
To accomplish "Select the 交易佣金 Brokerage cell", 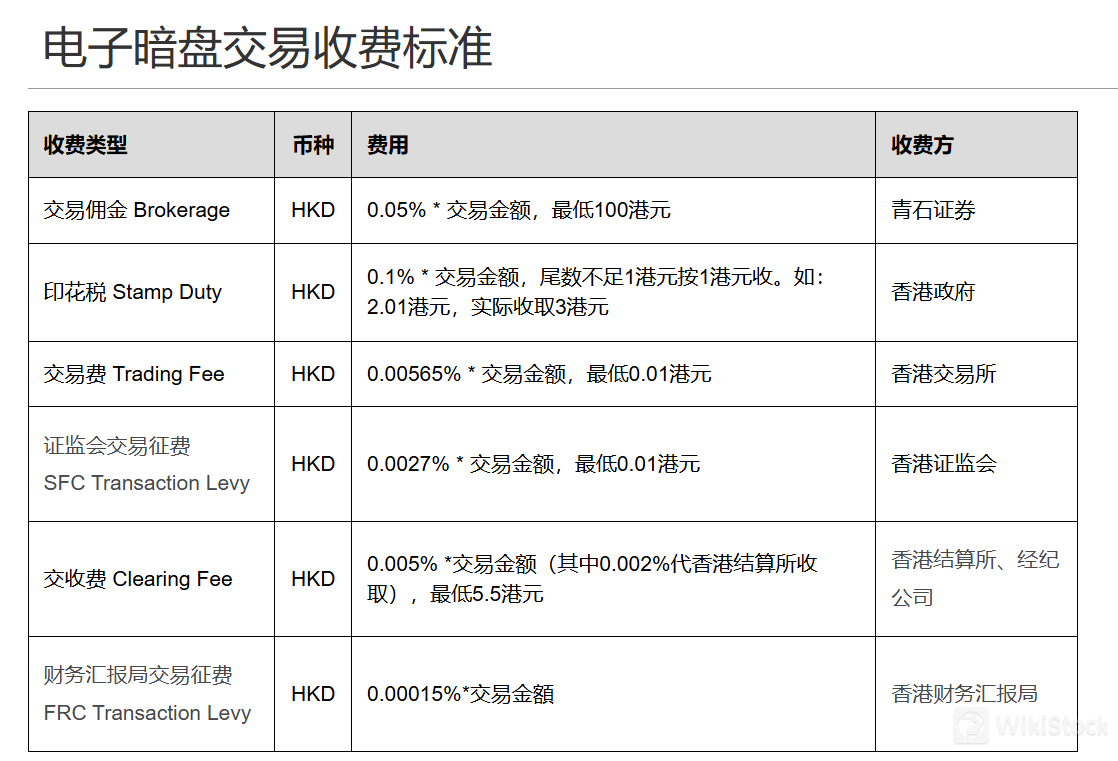I will tap(137, 210).
